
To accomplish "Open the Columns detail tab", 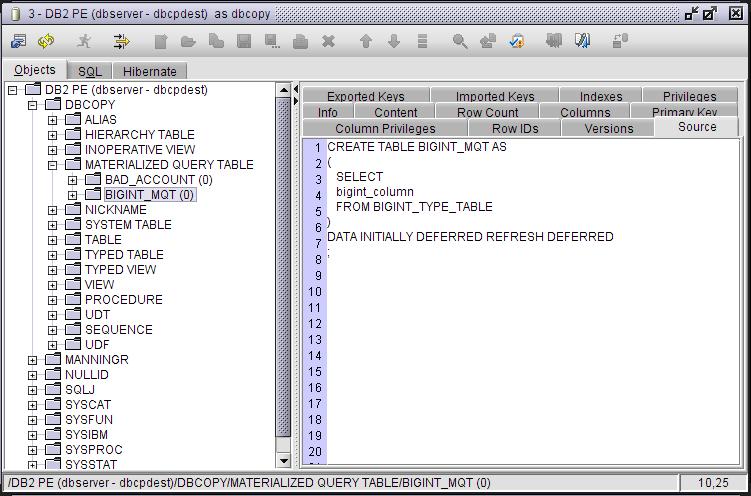I will (x=585, y=113).
